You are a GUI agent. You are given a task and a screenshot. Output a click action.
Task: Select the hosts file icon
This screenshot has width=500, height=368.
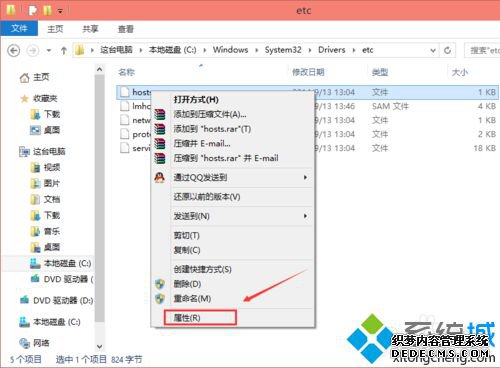[x=125, y=92]
